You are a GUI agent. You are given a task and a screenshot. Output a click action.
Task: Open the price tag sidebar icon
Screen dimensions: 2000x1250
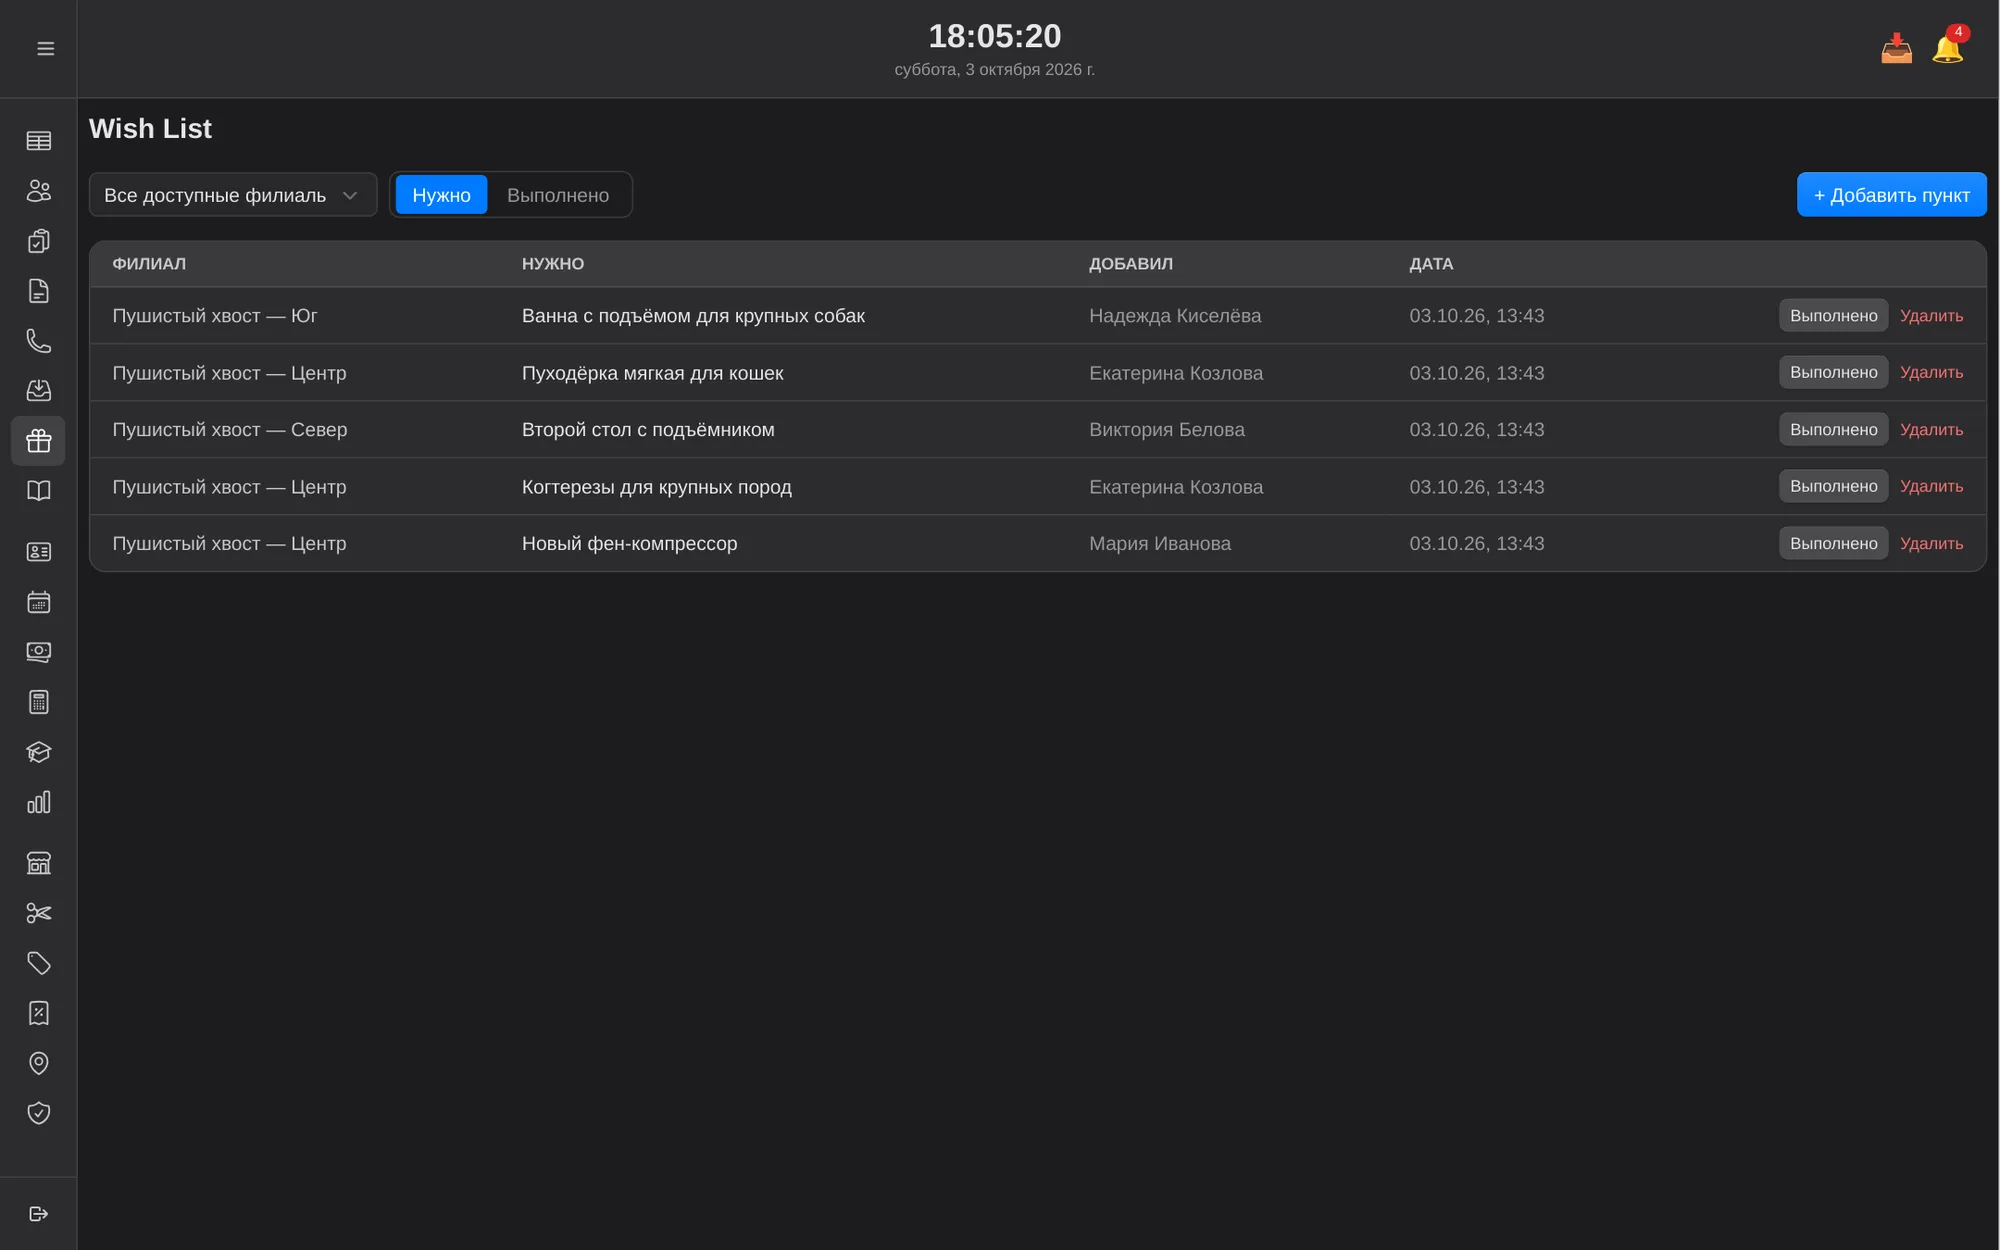(38, 963)
